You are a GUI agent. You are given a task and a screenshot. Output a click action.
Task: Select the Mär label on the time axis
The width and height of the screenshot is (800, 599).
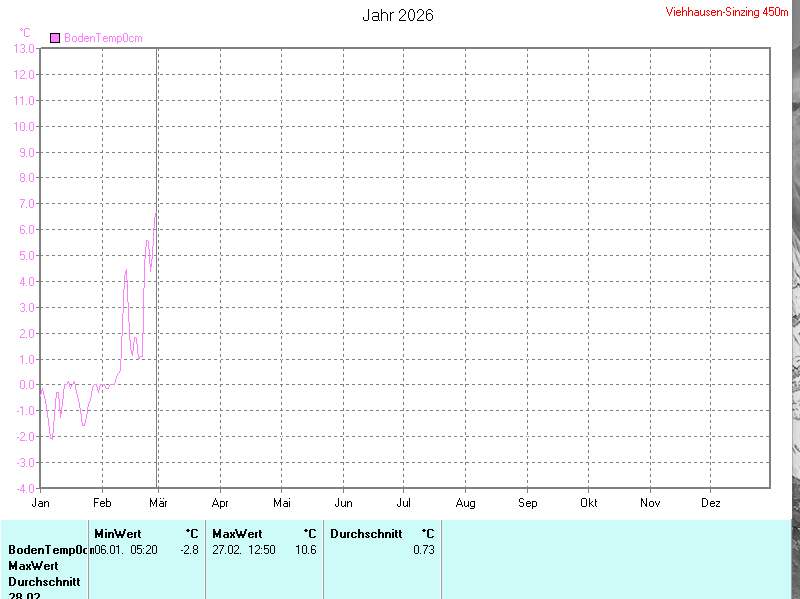(159, 502)
